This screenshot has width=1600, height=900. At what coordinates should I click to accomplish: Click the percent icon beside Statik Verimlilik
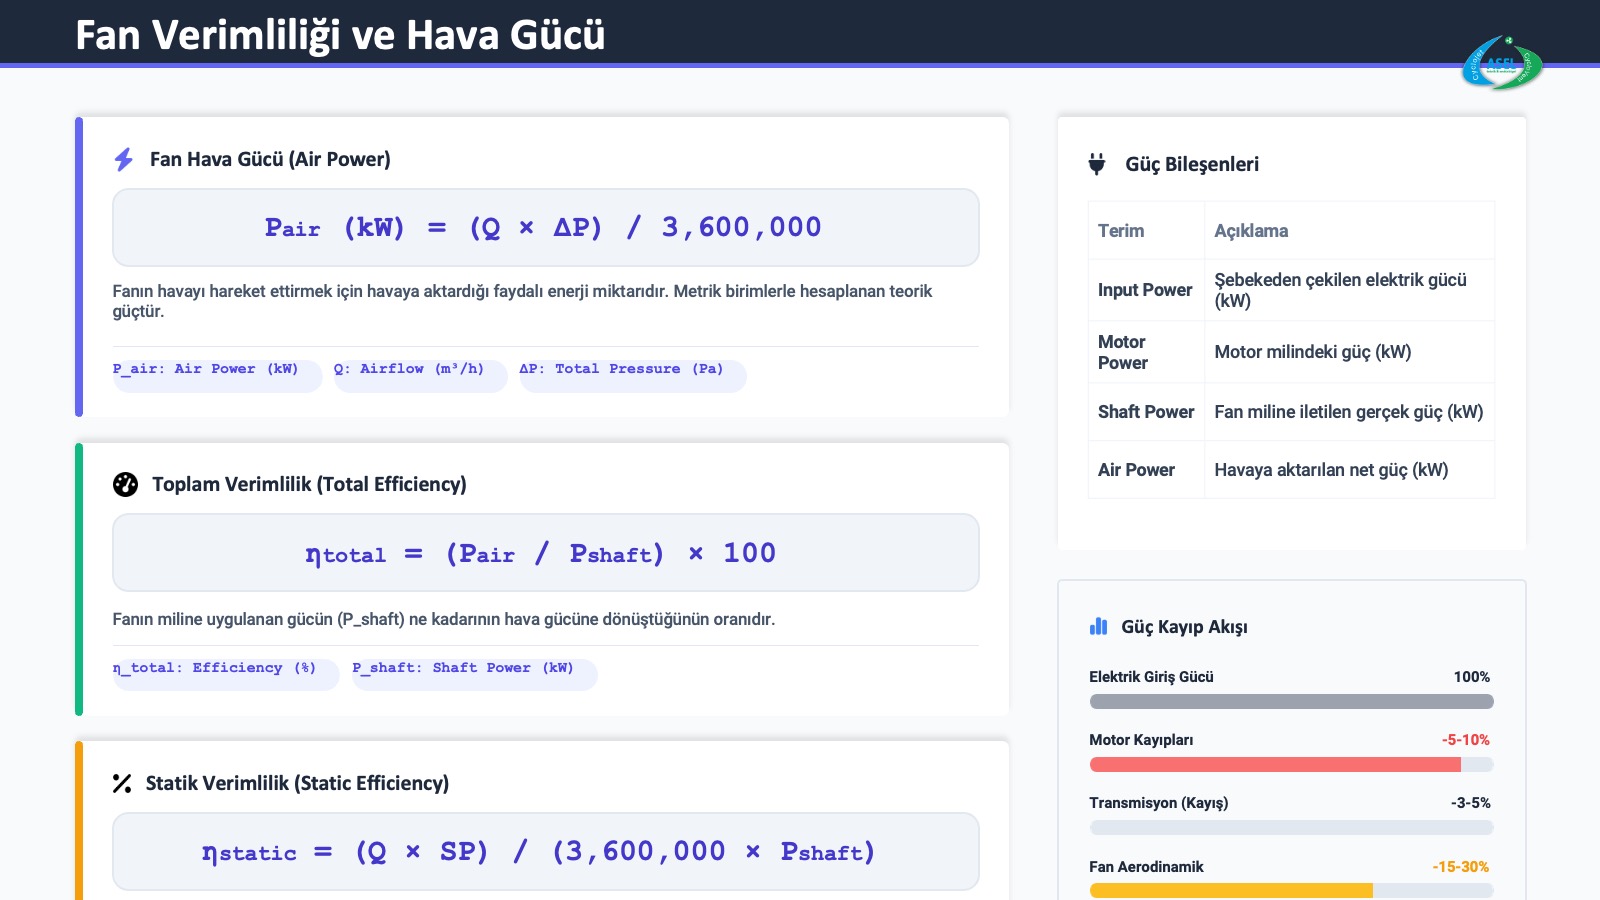[122, 784]
